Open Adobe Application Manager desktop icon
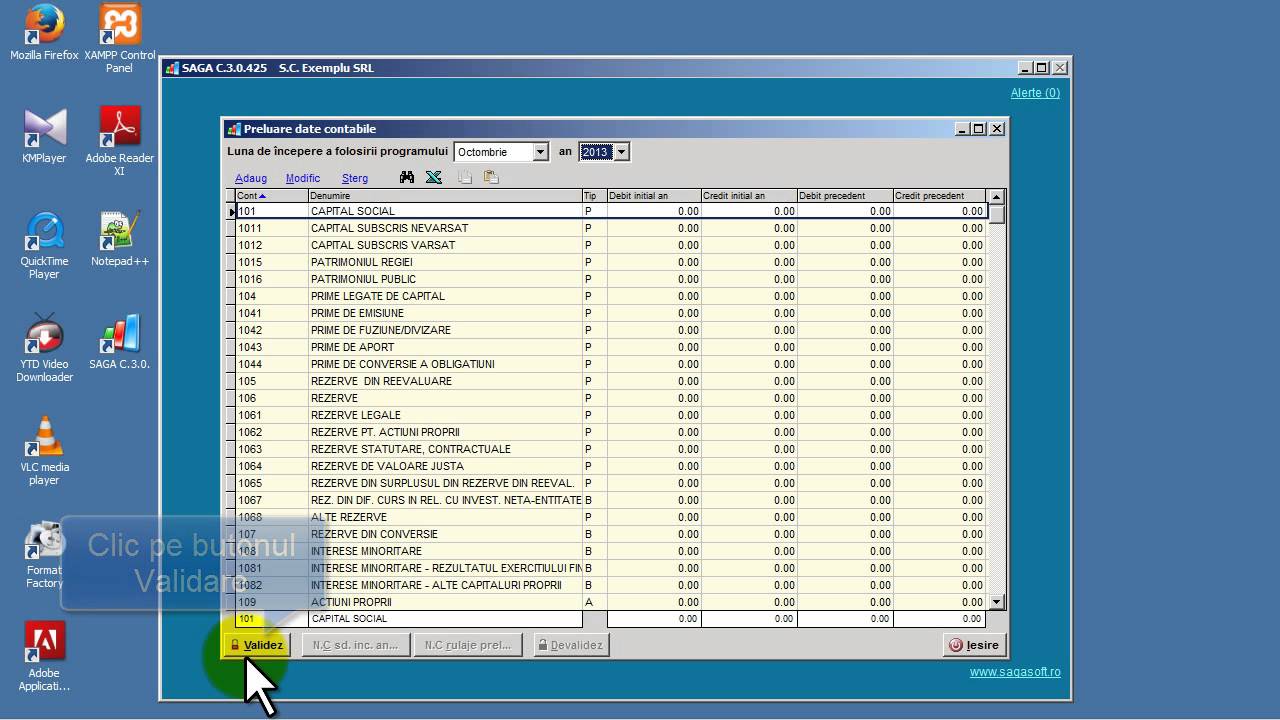This screenshot has height=720, width=1280. [44, 656]
